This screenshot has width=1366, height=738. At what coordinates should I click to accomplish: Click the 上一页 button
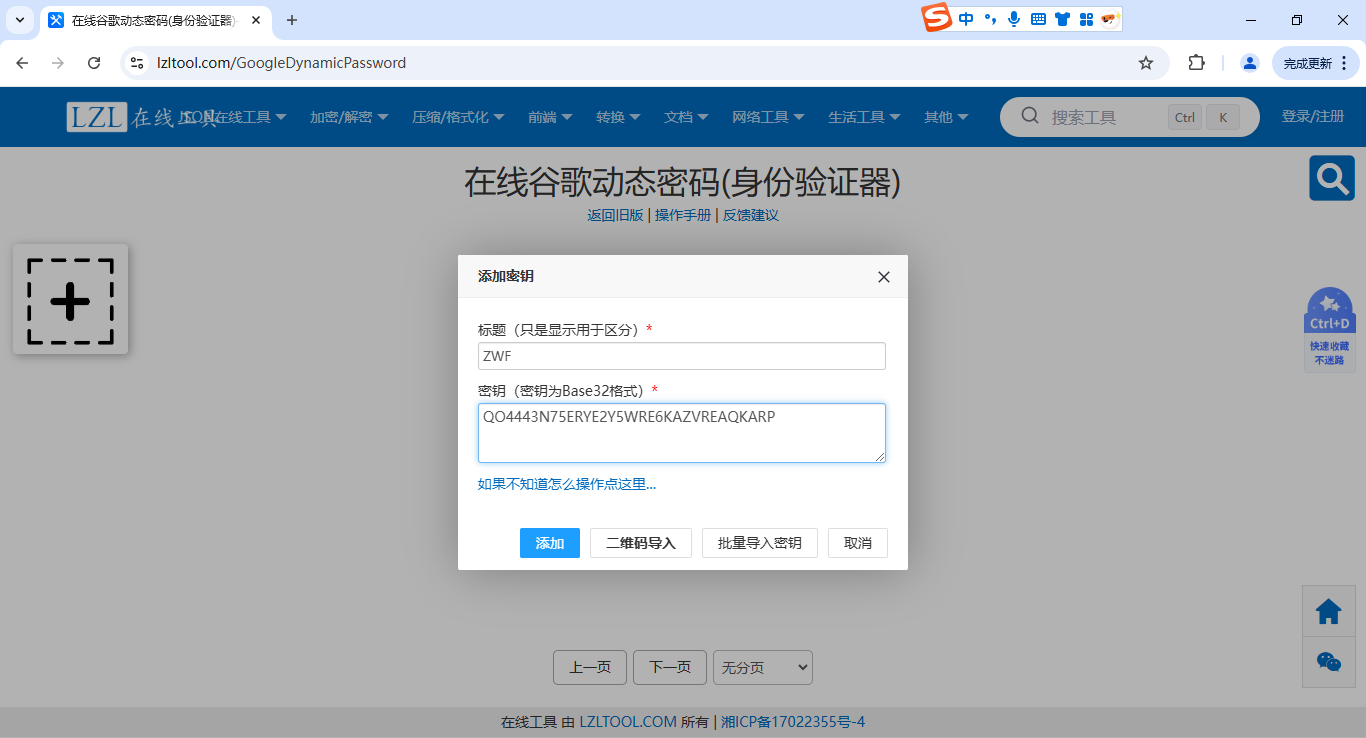[x=590, y=668]
